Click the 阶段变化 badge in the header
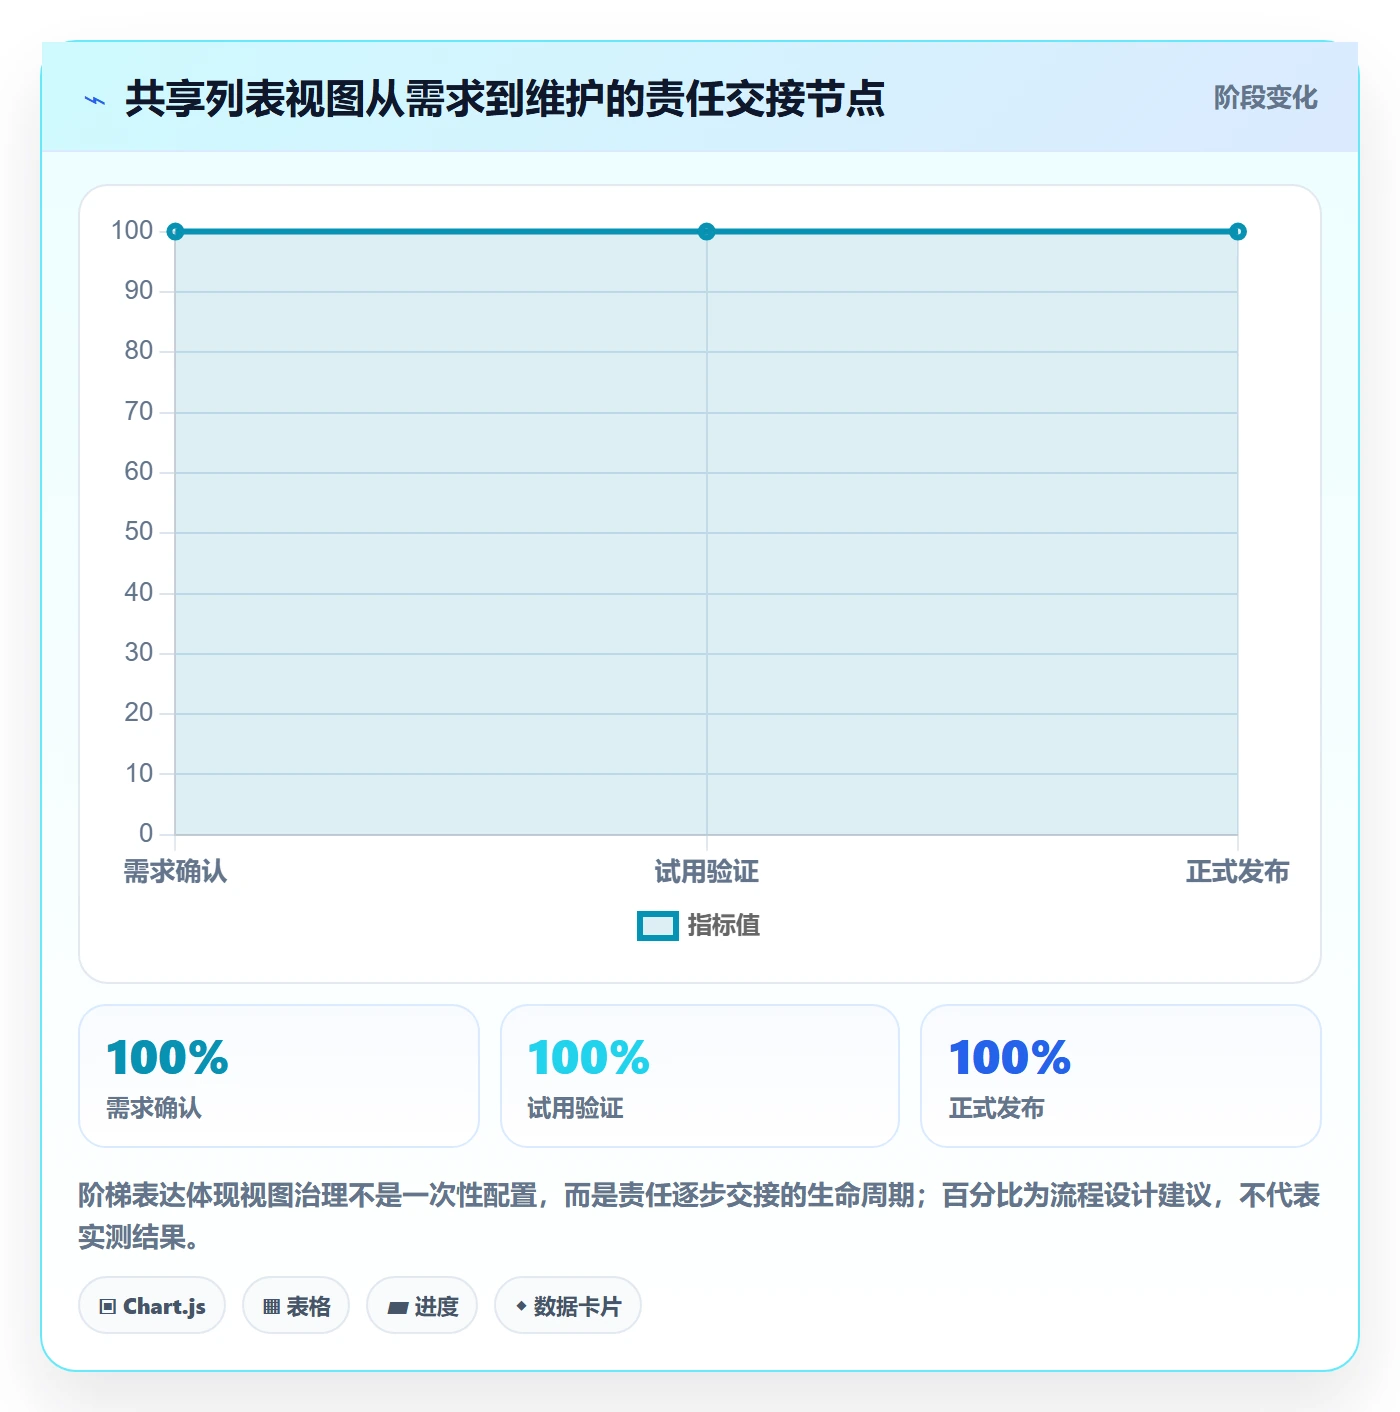Image resolution: width=1400 pixels, height=1412 pixels. tap(1265, 98)
